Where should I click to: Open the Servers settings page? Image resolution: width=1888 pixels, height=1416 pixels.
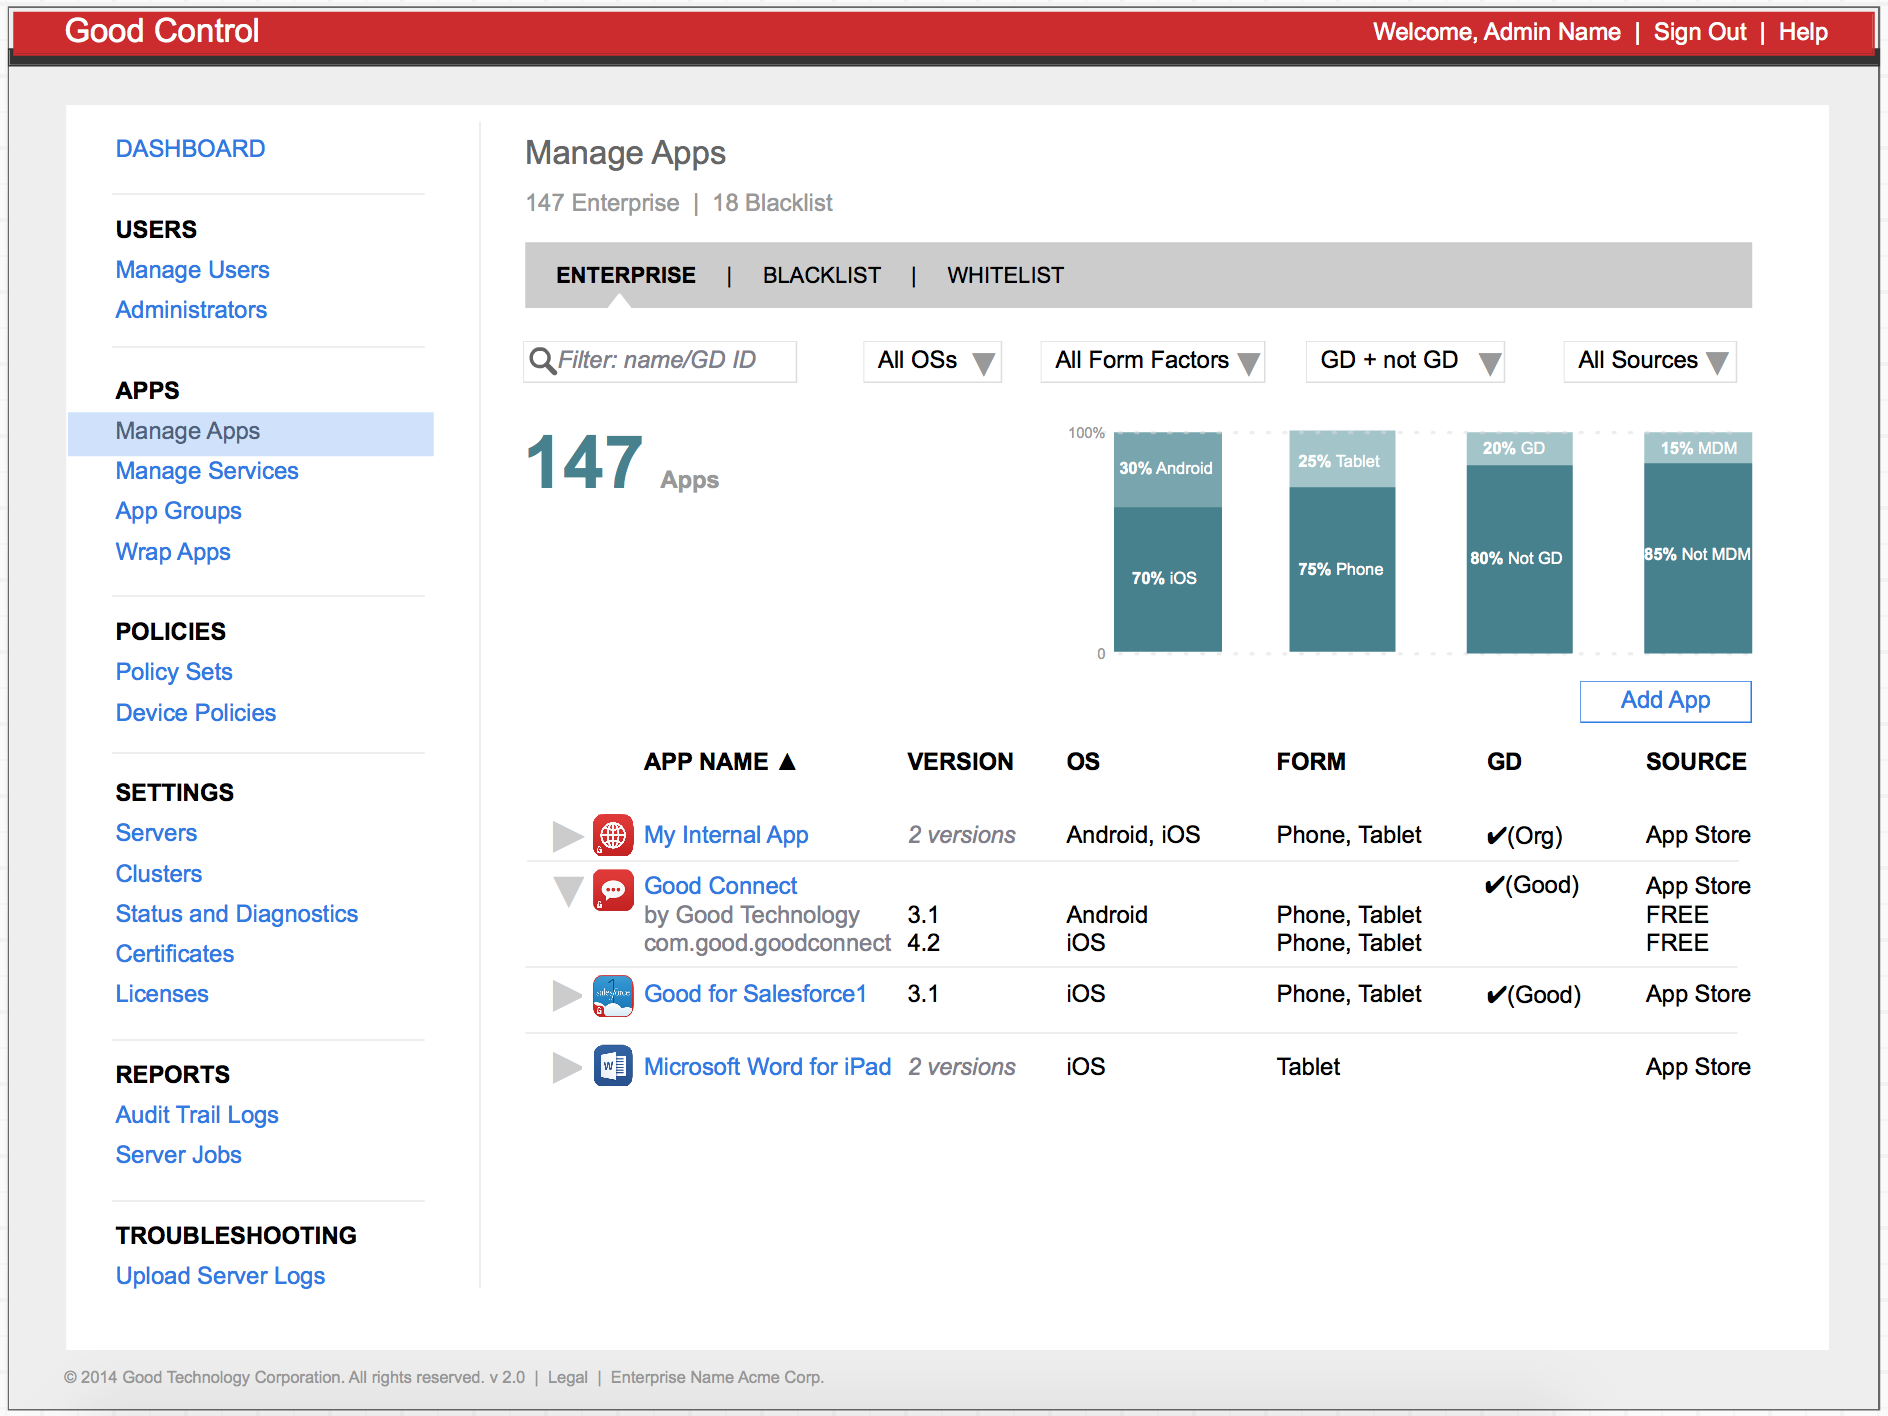[156, 833]
